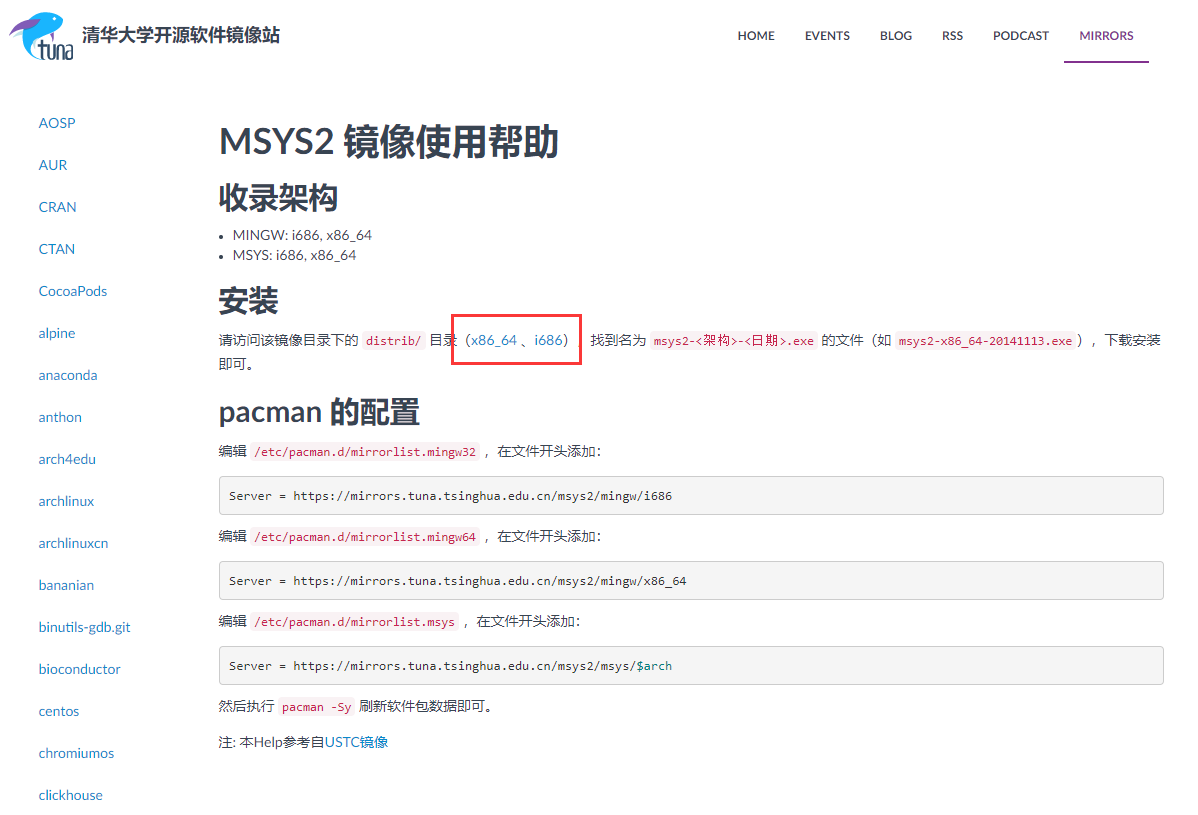Open the HOME navigation menu item

(755, 35)
